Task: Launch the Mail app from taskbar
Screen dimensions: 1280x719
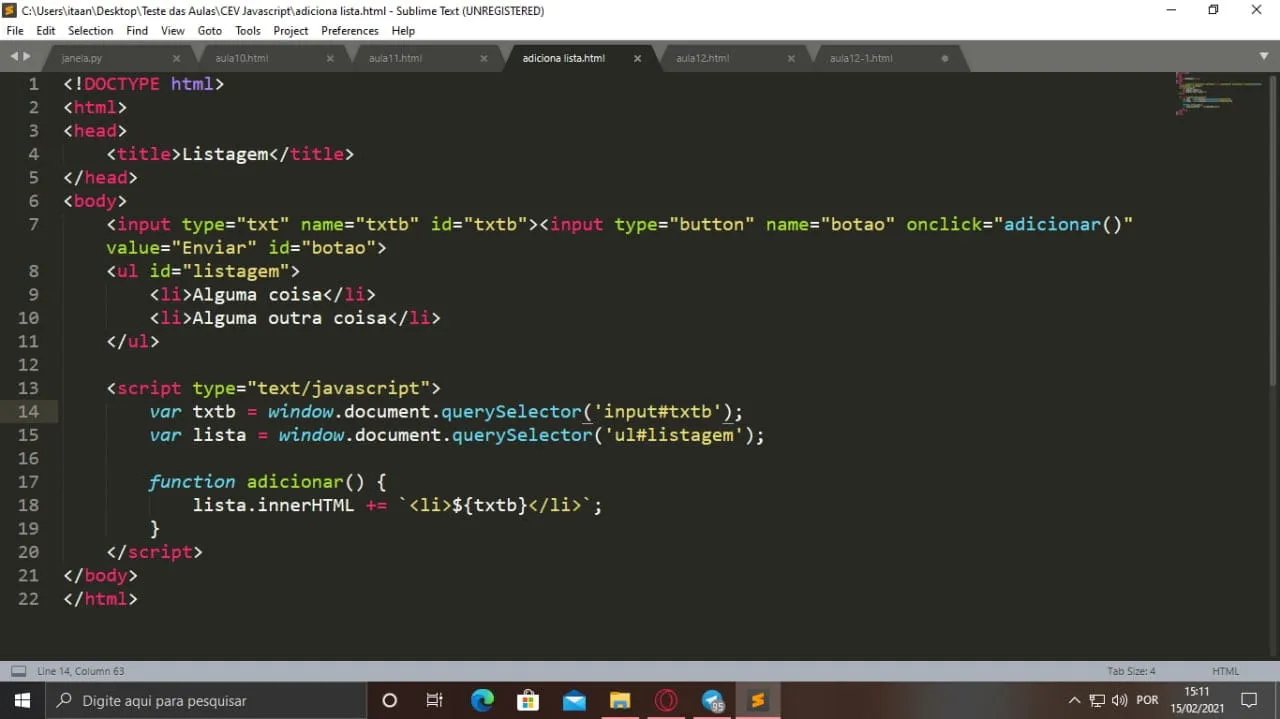Action: [574, 700]
